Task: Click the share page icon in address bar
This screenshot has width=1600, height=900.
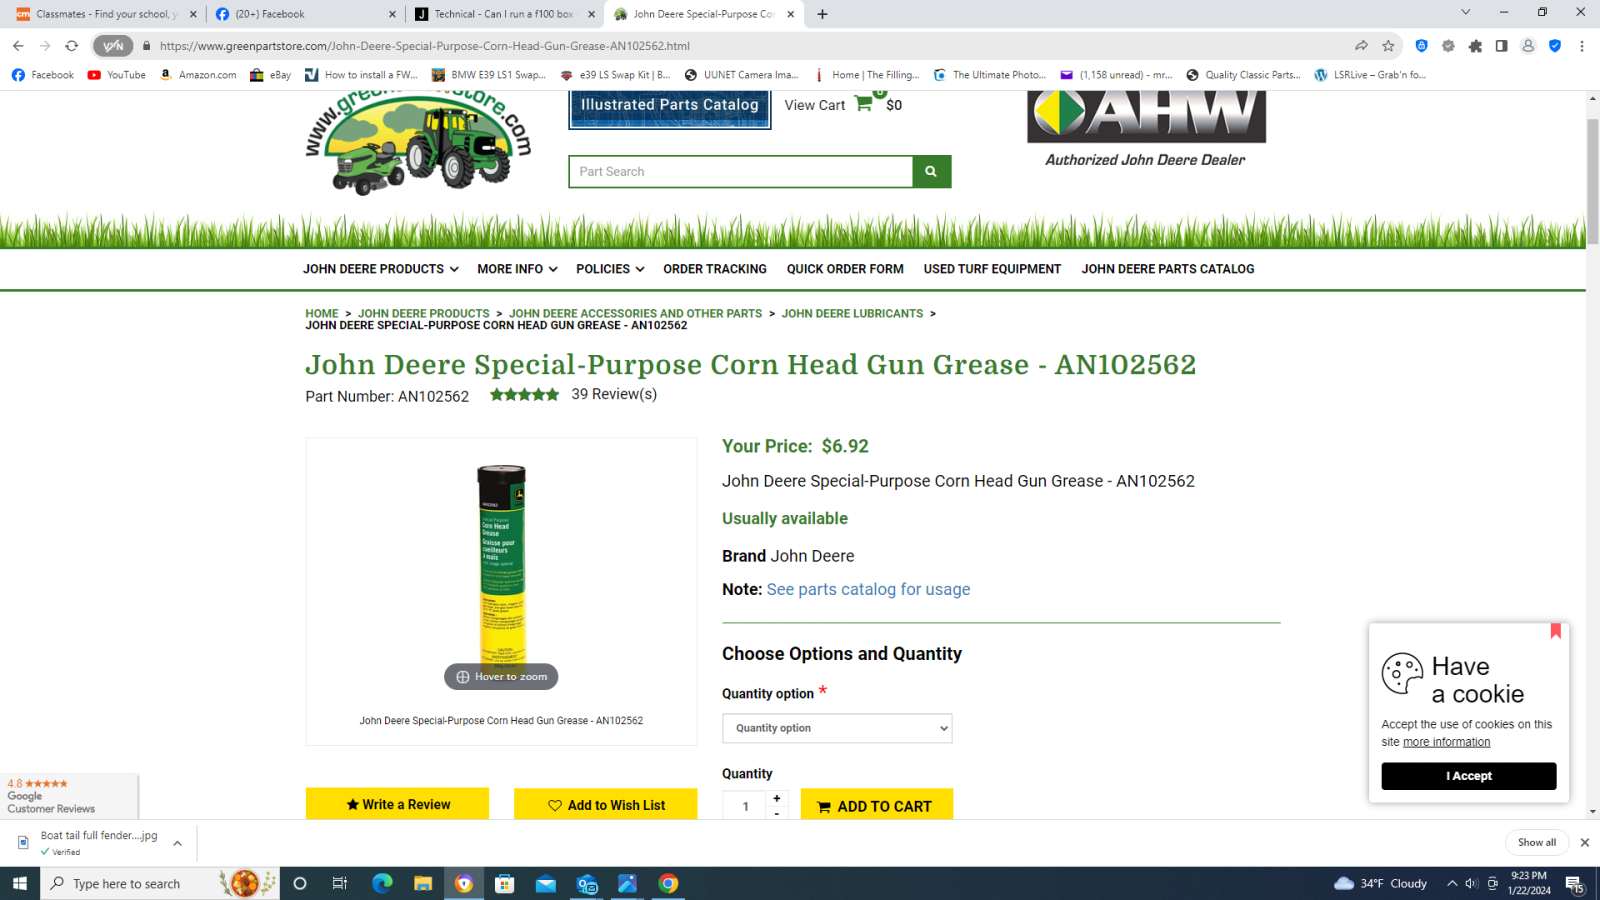Action: coord(1361,46)
